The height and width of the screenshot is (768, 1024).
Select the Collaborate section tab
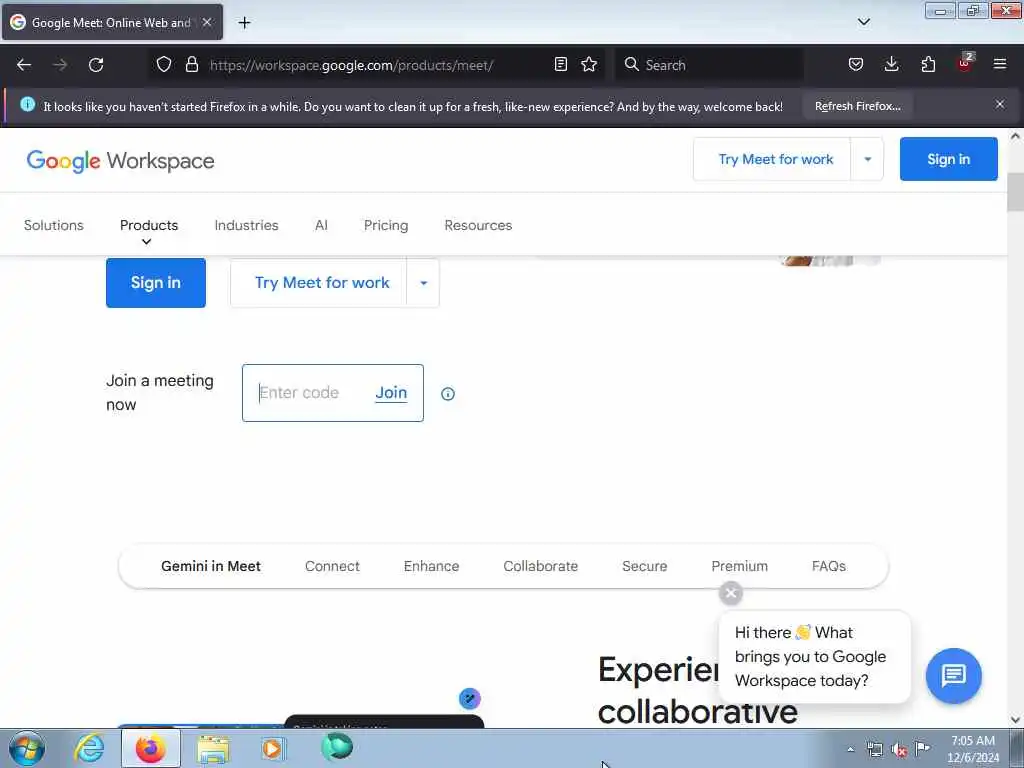point(541,566)
